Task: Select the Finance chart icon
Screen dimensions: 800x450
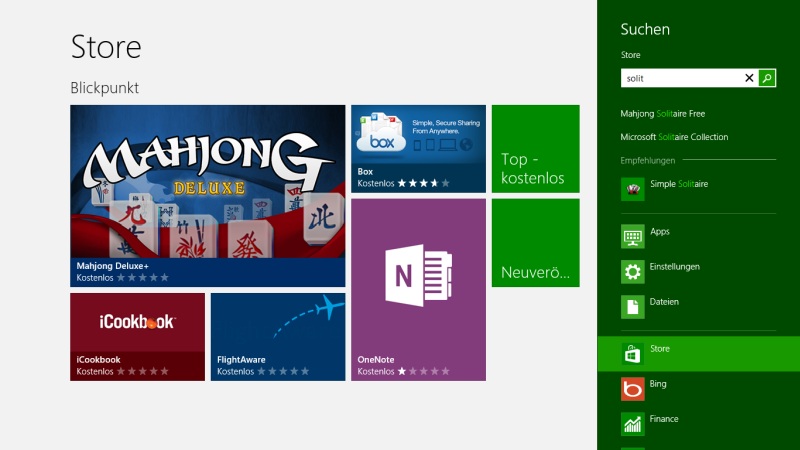Action: [633, 424]
